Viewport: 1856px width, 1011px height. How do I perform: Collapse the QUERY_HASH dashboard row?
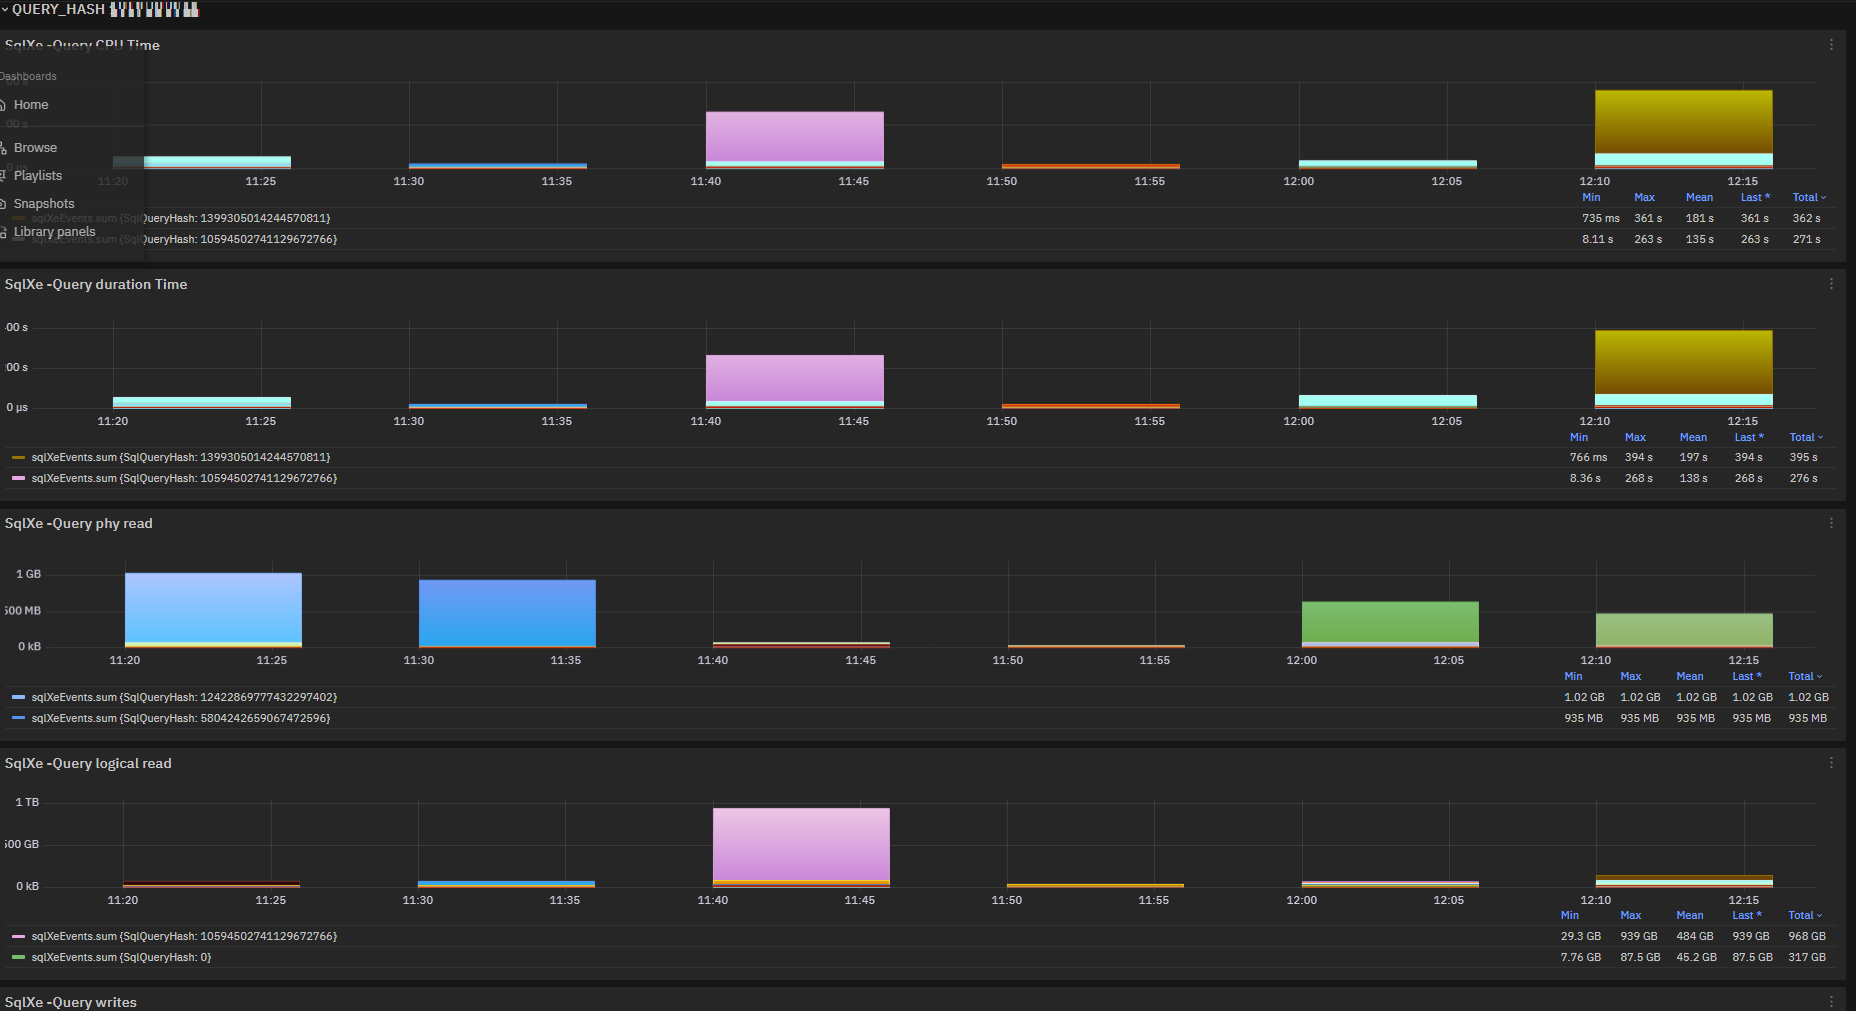(5, 9)
